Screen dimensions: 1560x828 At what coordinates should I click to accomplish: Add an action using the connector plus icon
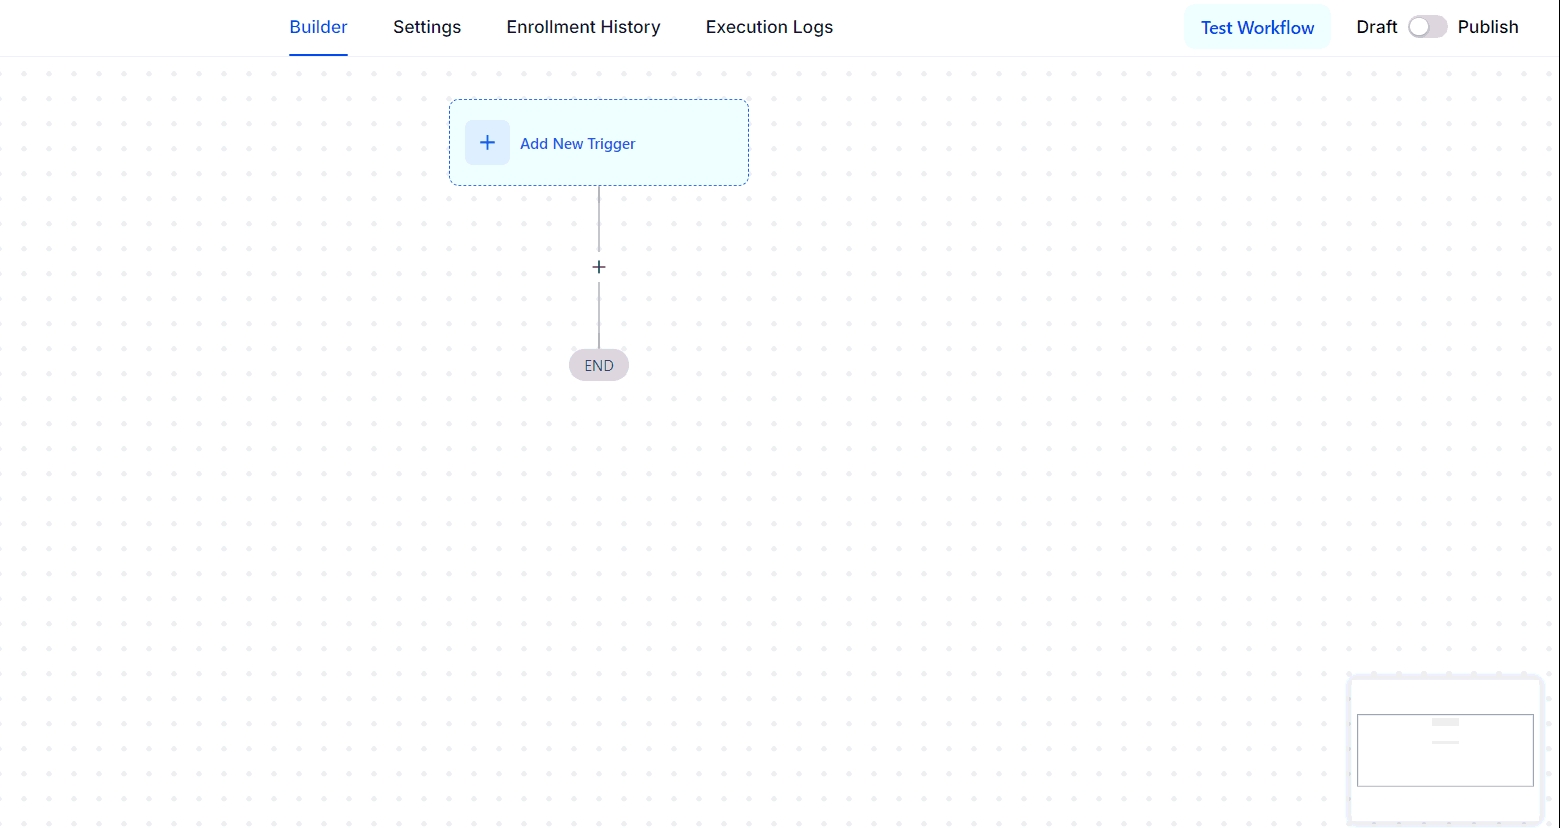click(x=599, y=267)
